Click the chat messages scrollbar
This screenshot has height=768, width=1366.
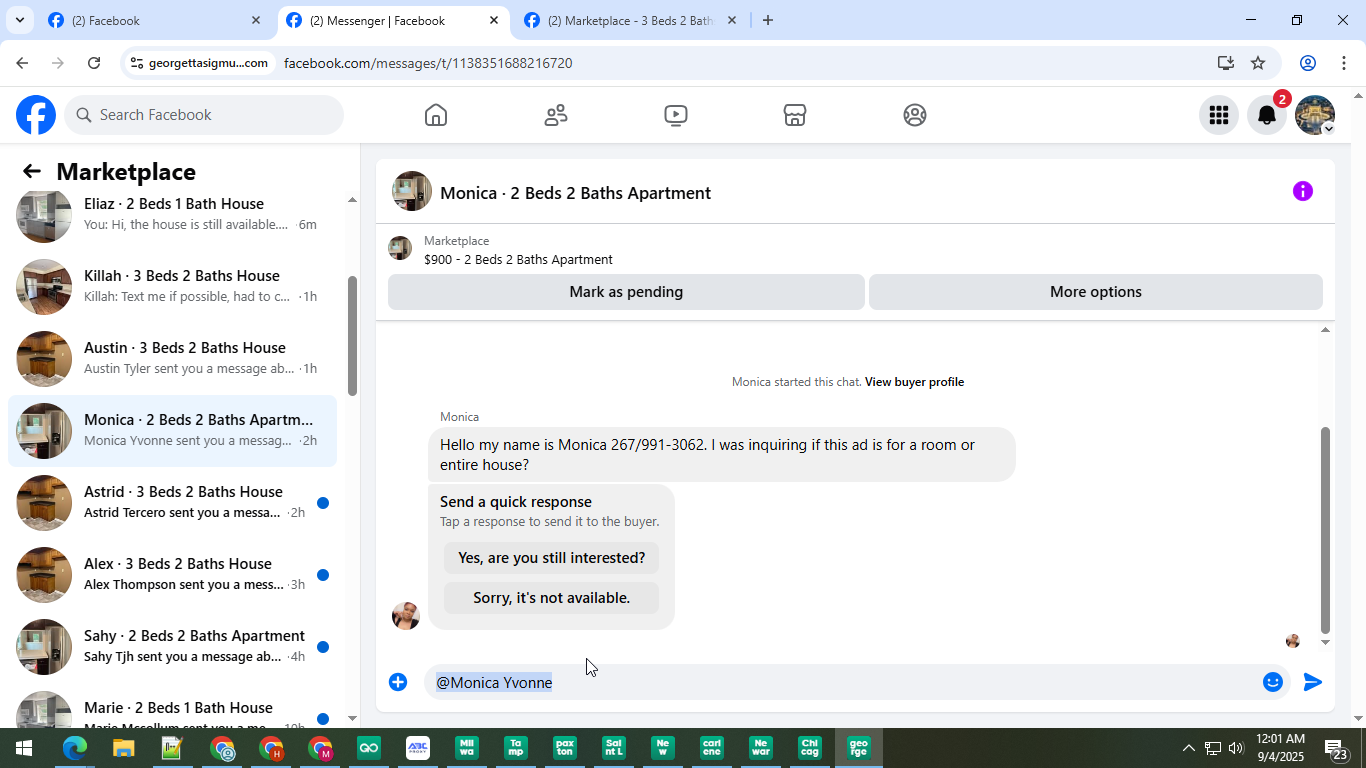pyautogui.click(x=1326, y=530)
